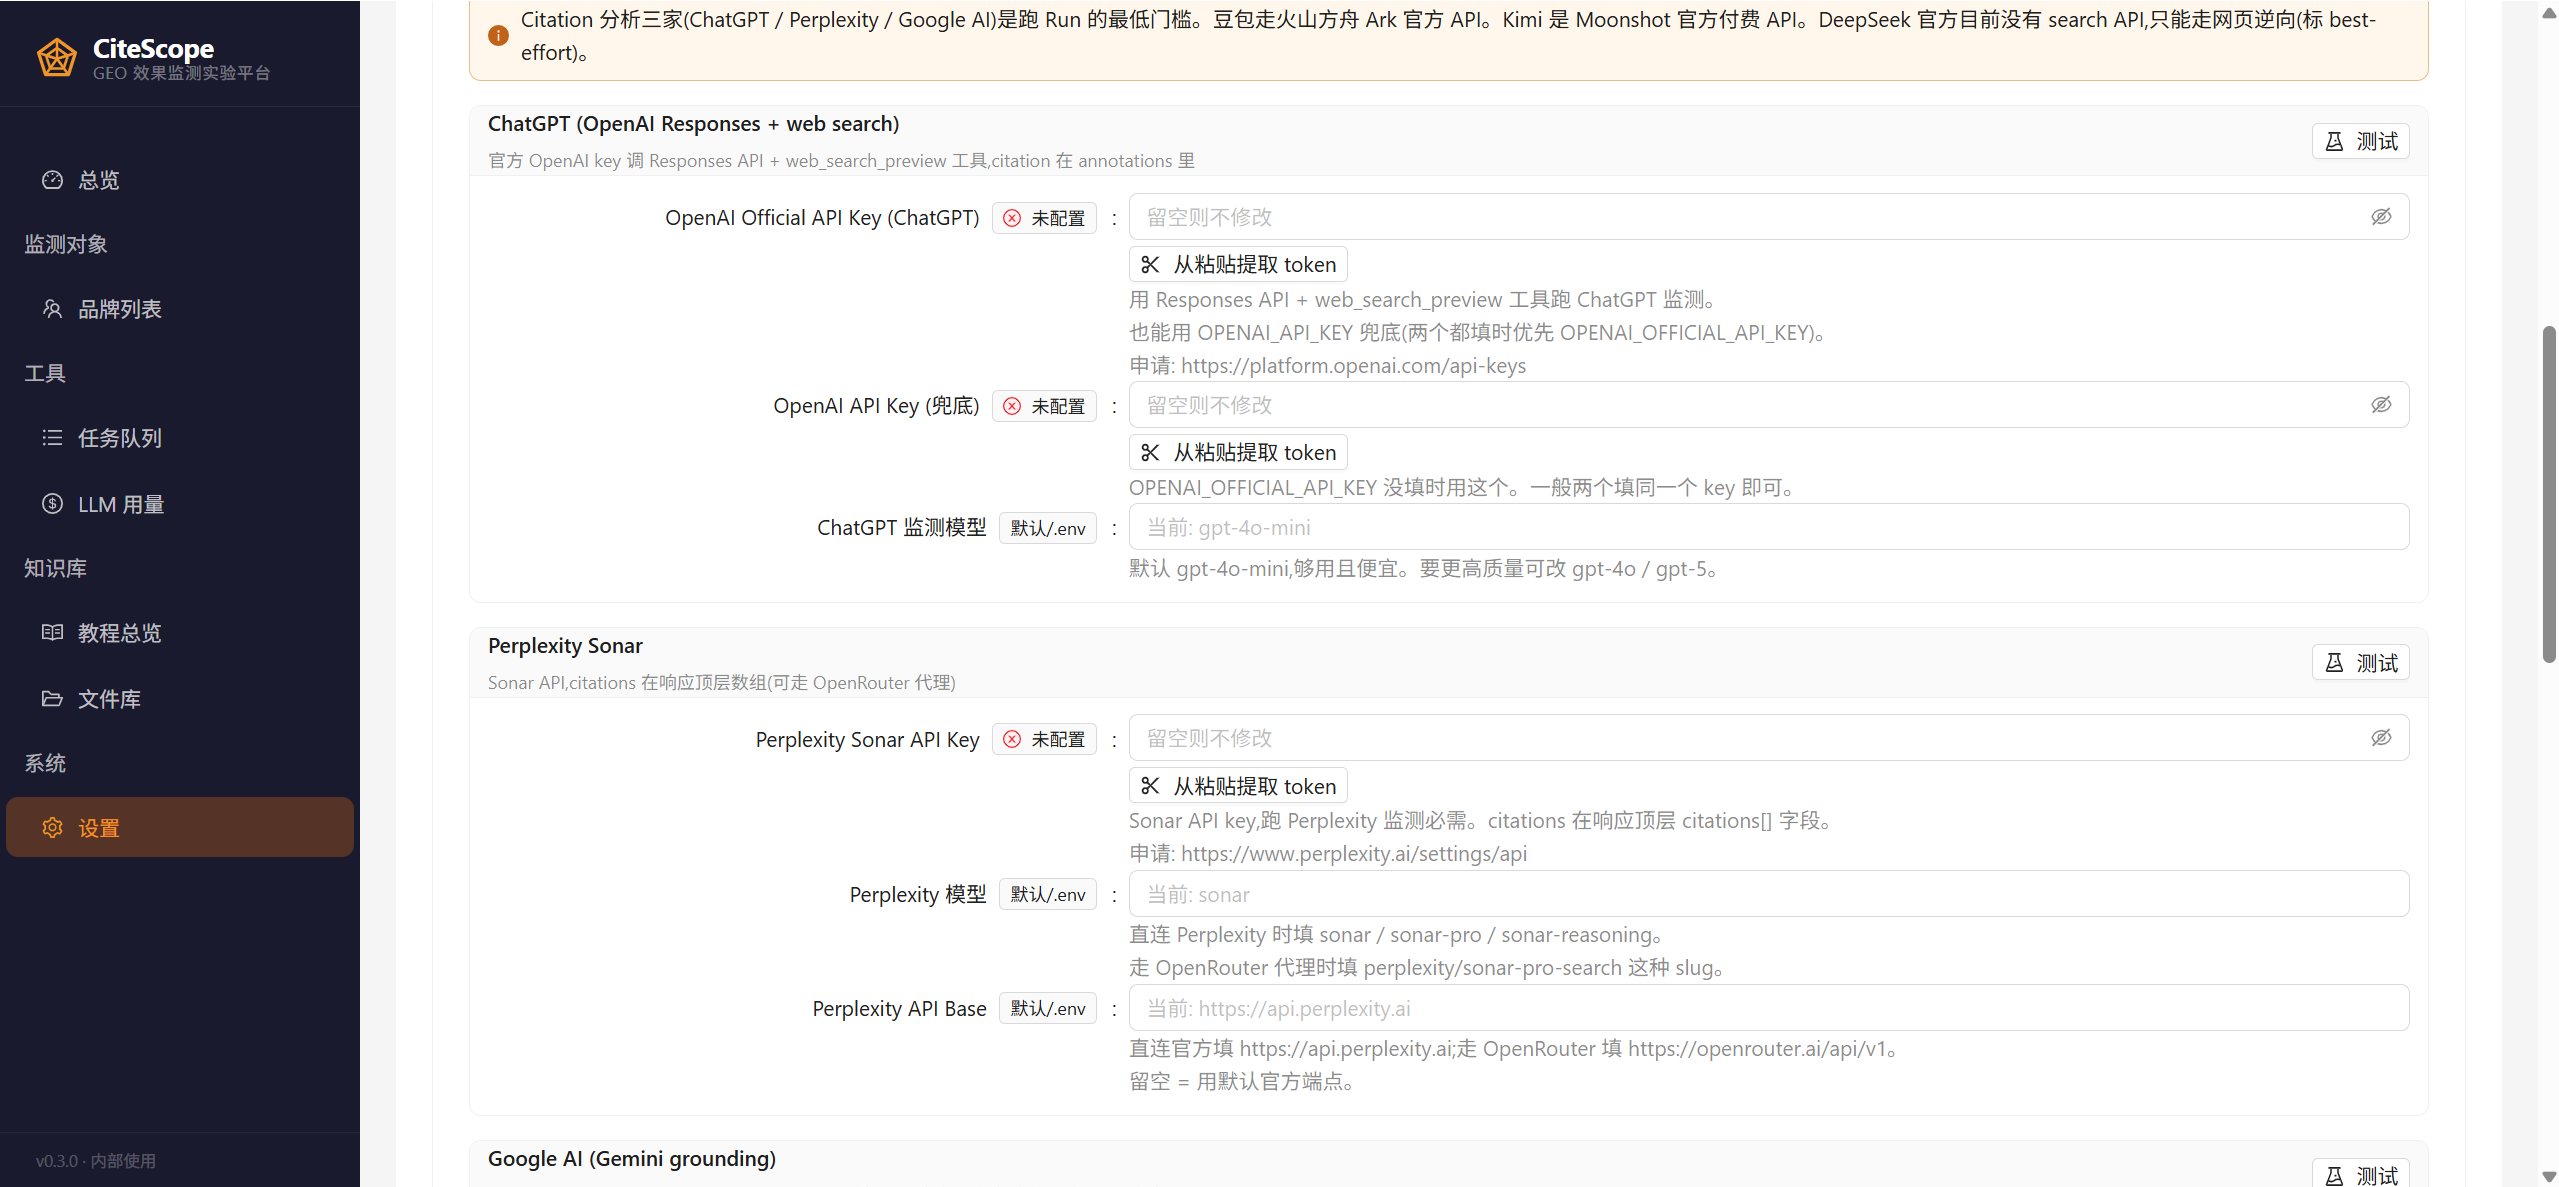Image resolution: width=2559 pixels, height=1187 pixels.
Task: Click ChatGPT (OpenAI Responses + web search) heading
Action: point(693,124)
